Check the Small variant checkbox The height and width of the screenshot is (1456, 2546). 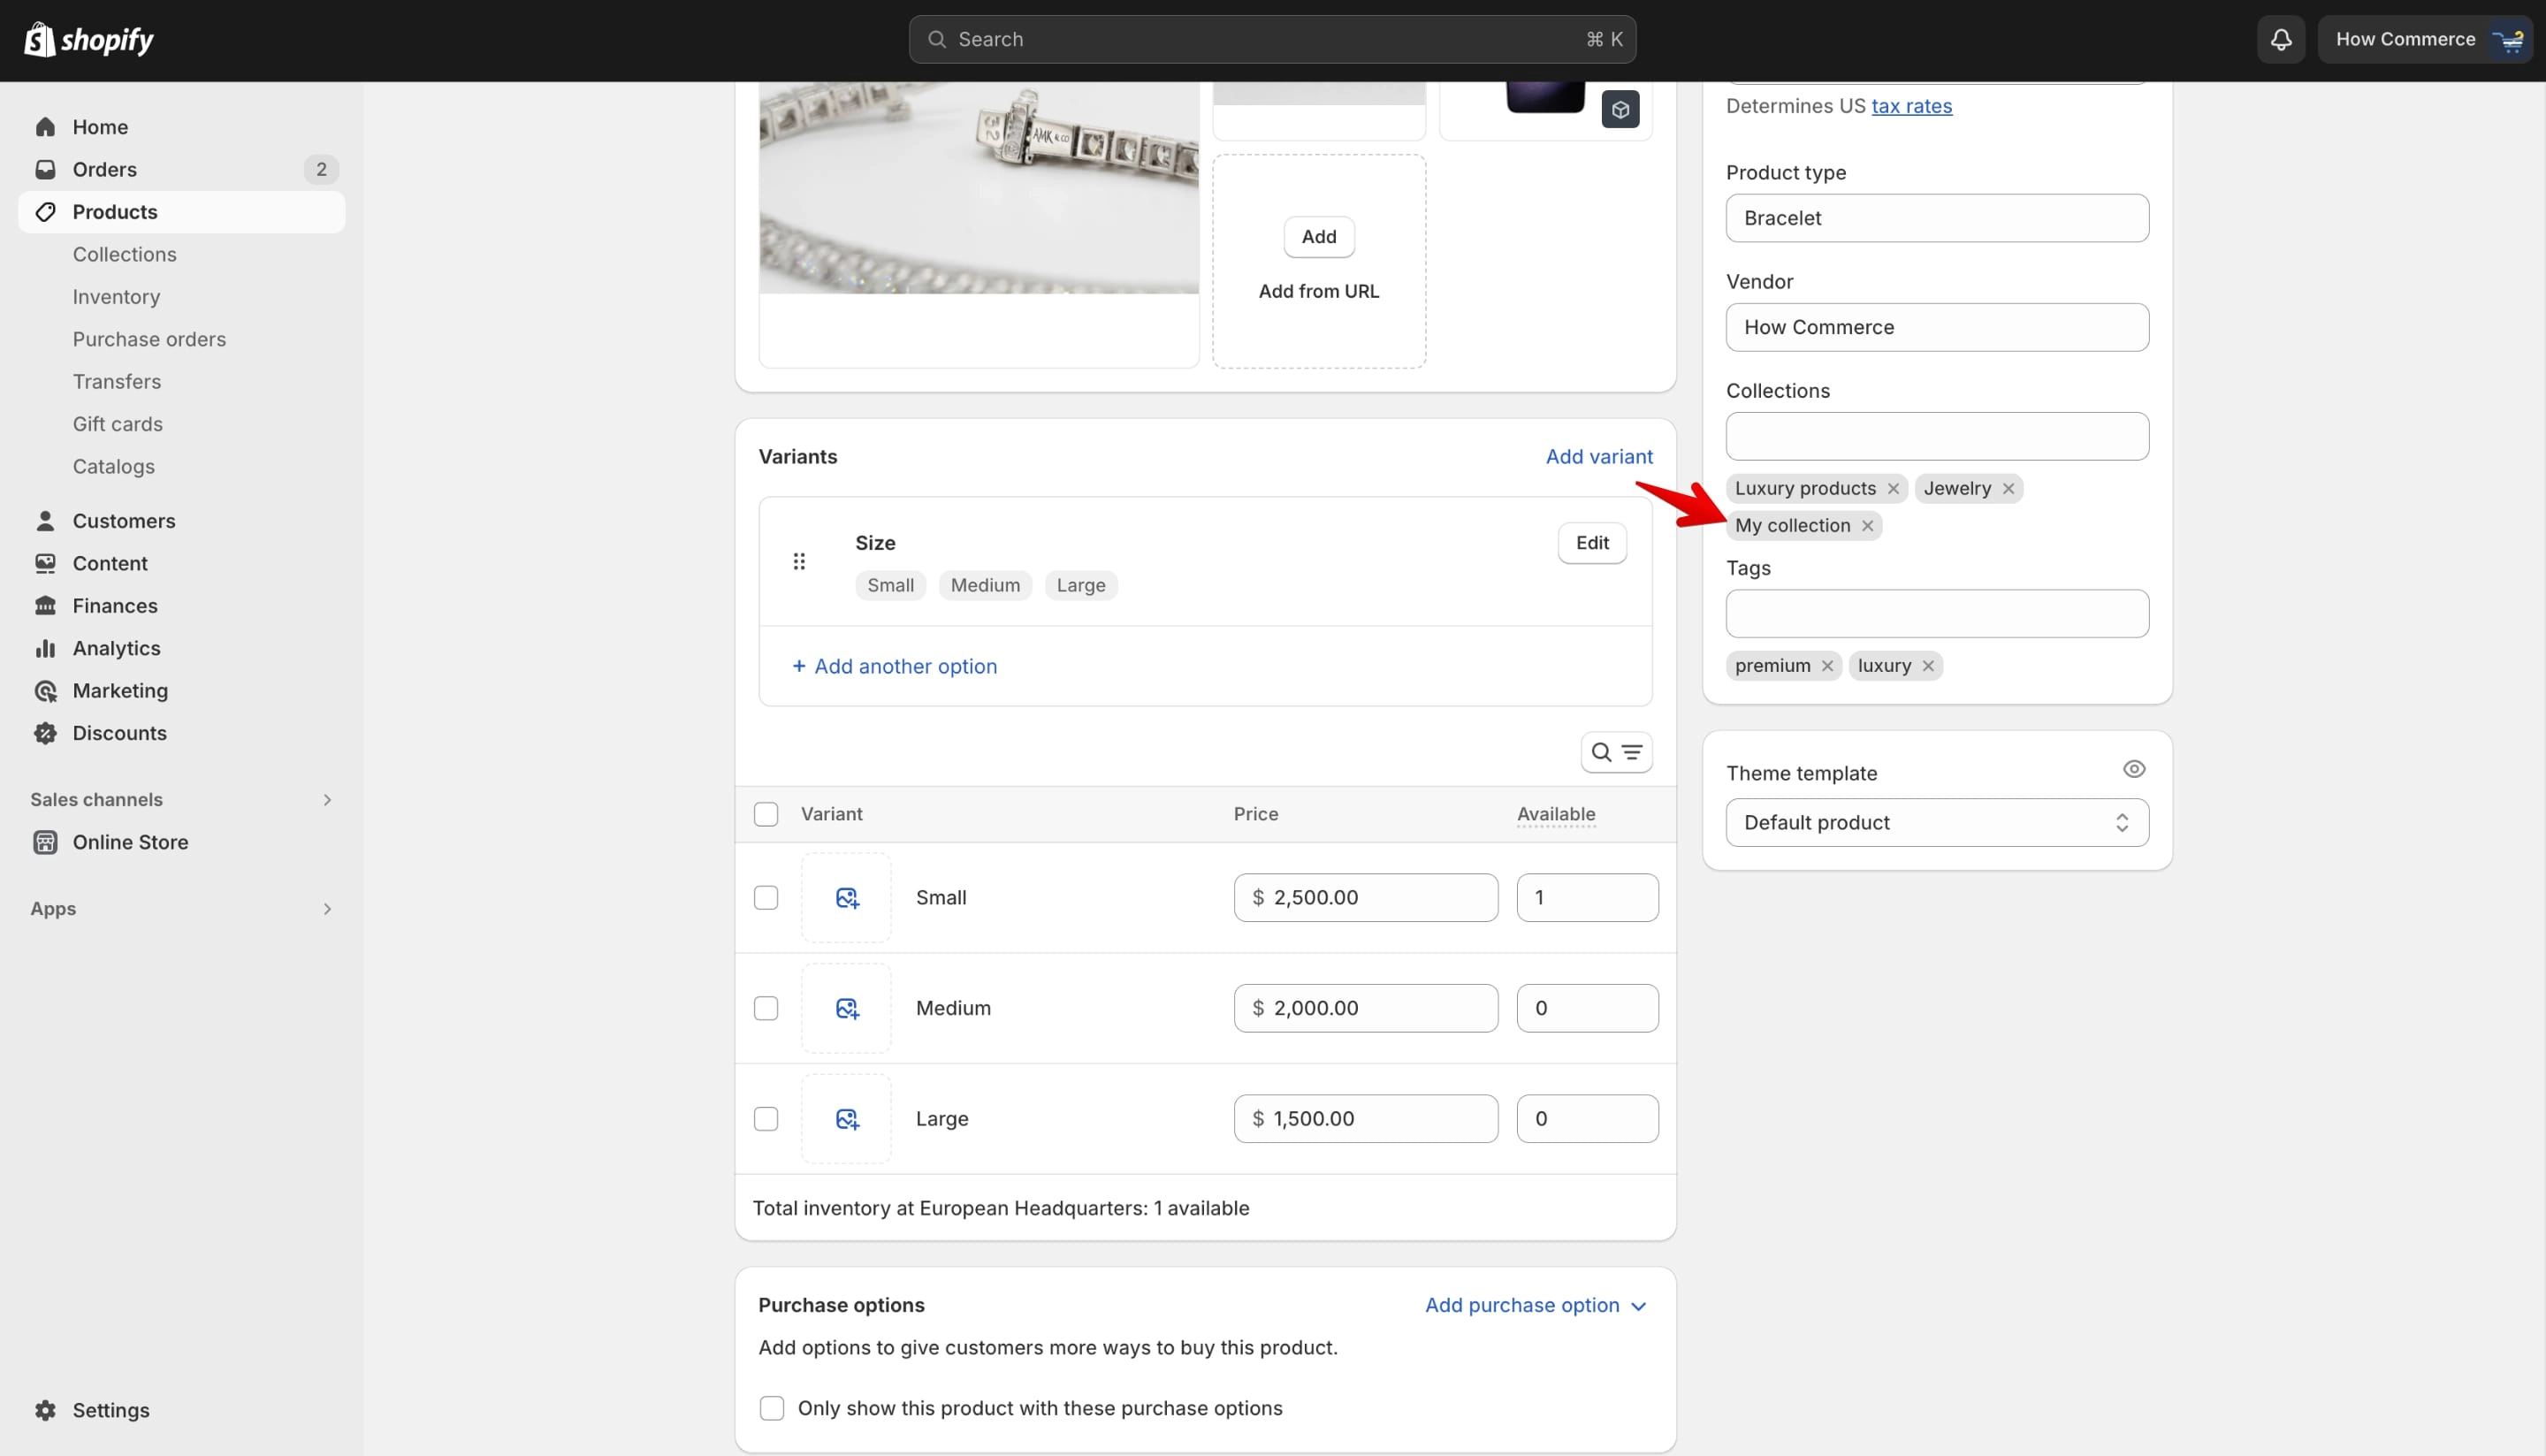(x=766, y=898)
